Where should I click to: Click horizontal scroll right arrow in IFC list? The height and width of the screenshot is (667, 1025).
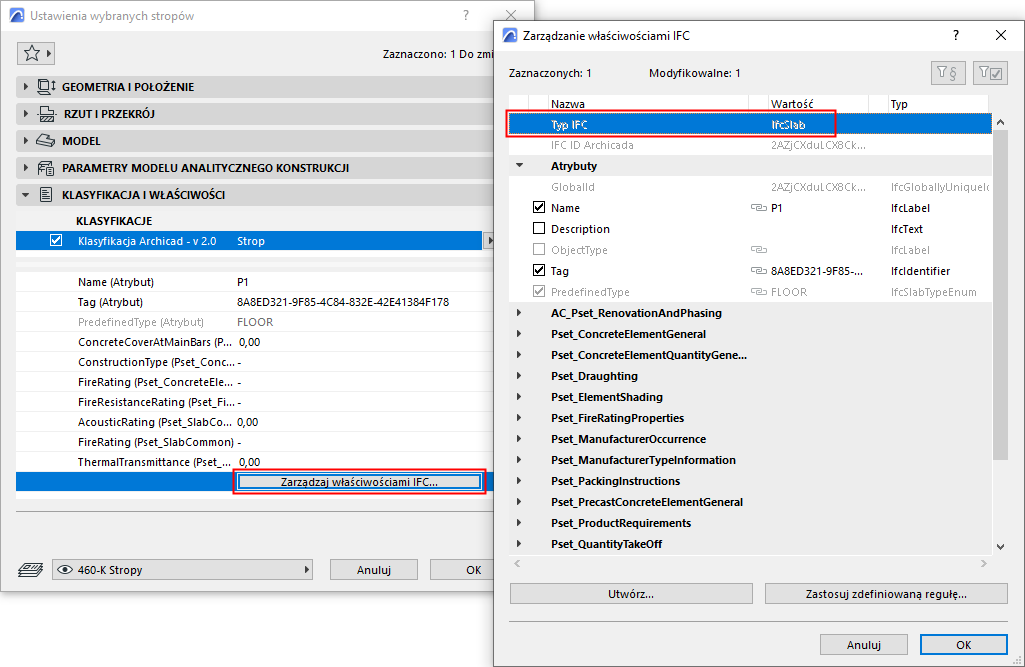tap(984, 563)
